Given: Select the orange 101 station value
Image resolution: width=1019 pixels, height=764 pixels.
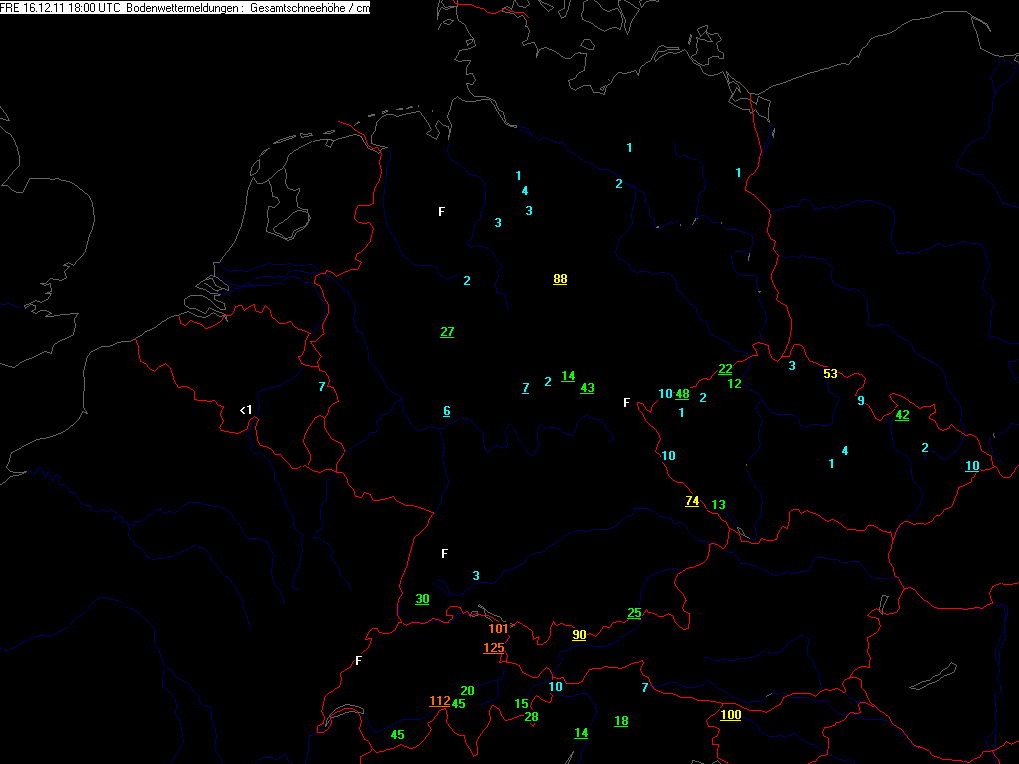Looking at the screenshot, I should 498,628.
